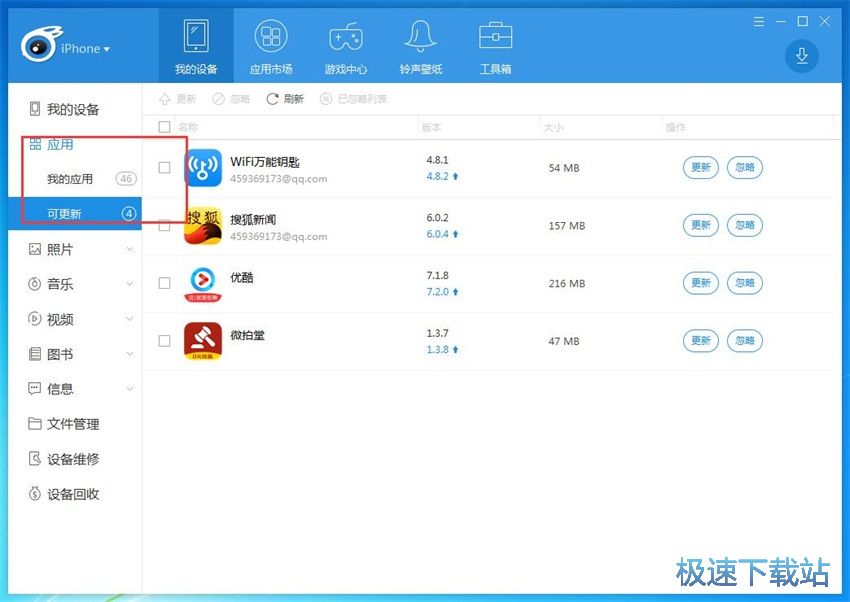Screen dimensions: 850x602
Task: Update 优酷 with 更新 button
Action: point(701,283)
